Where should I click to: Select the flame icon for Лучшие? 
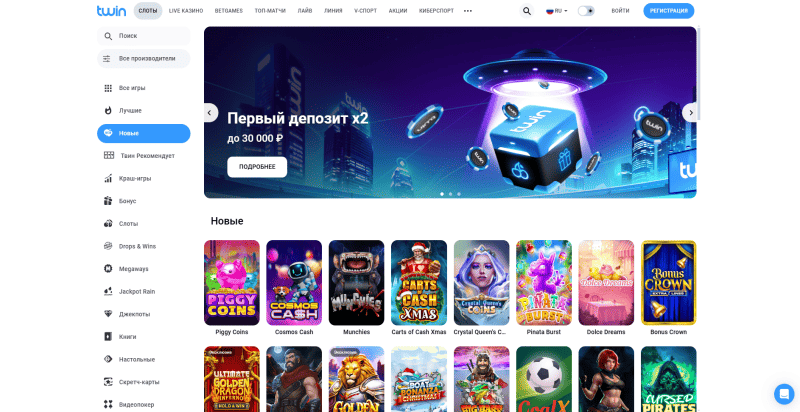pos(108,111)
